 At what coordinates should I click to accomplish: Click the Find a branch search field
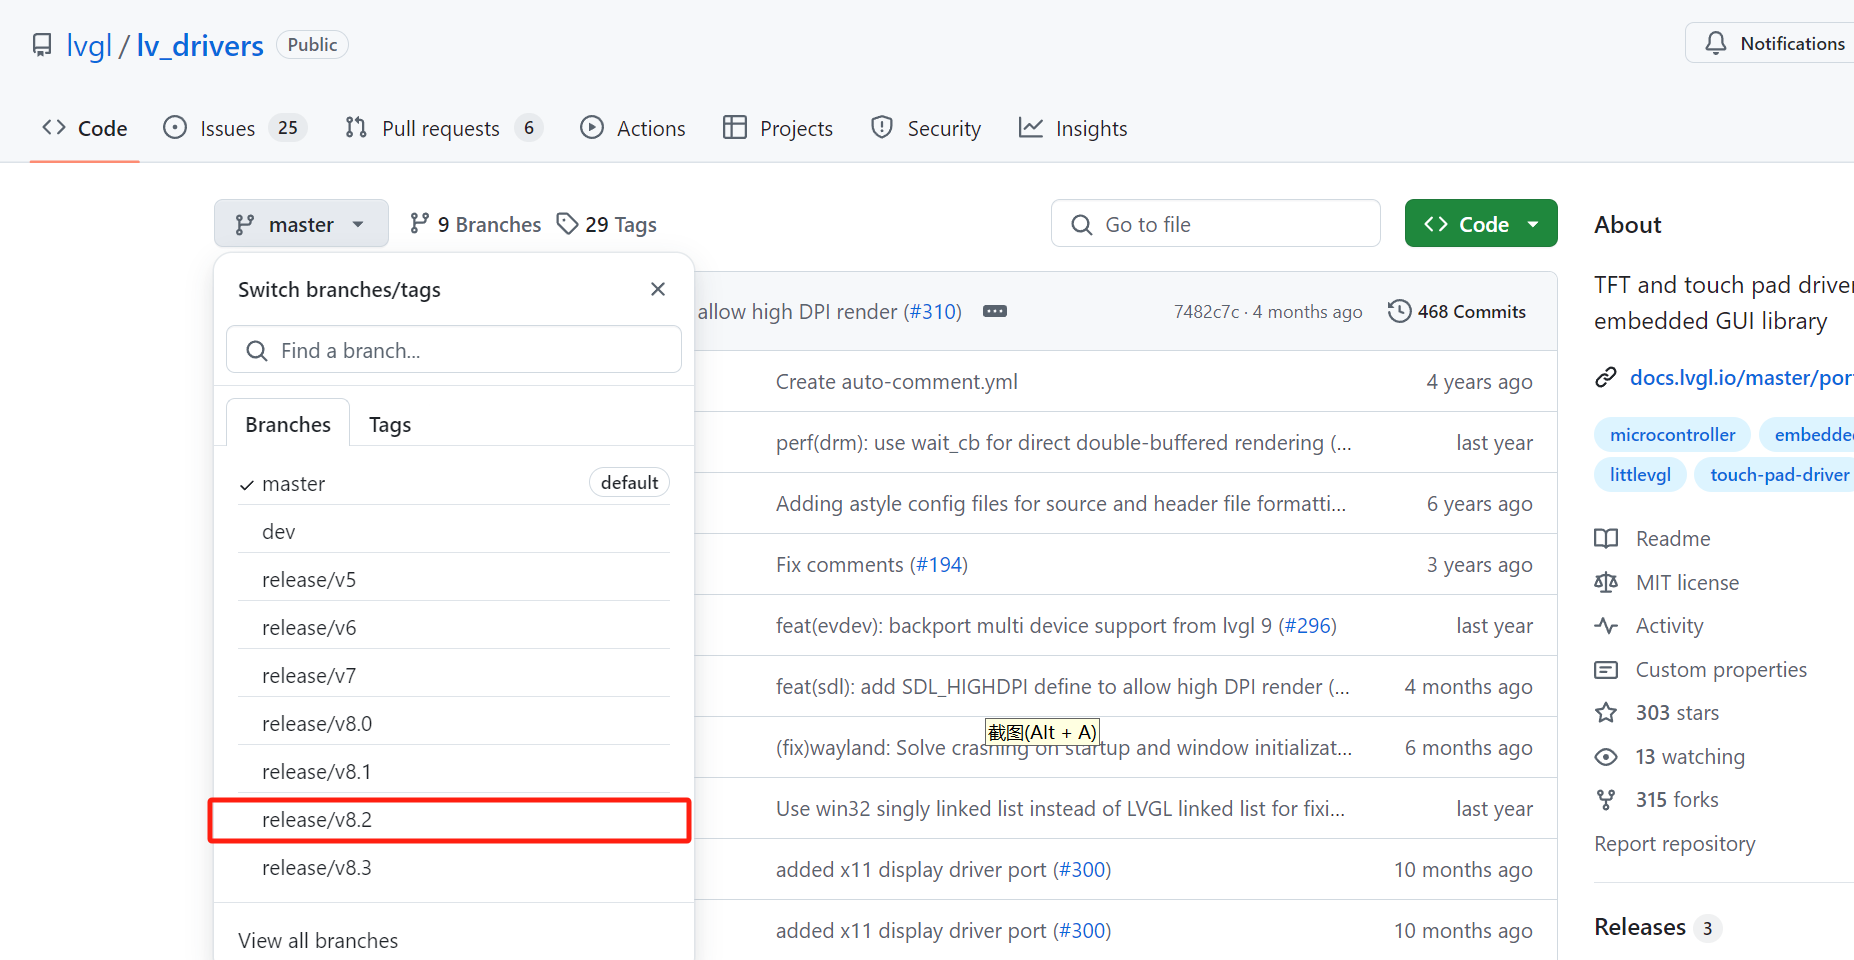coord(454,350)
